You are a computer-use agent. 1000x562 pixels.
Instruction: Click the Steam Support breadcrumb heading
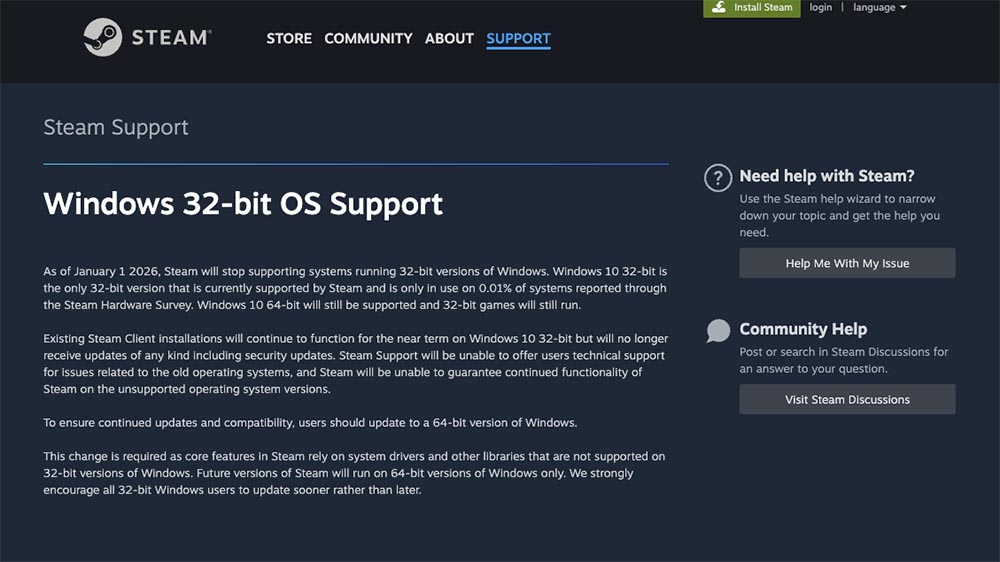115,128
